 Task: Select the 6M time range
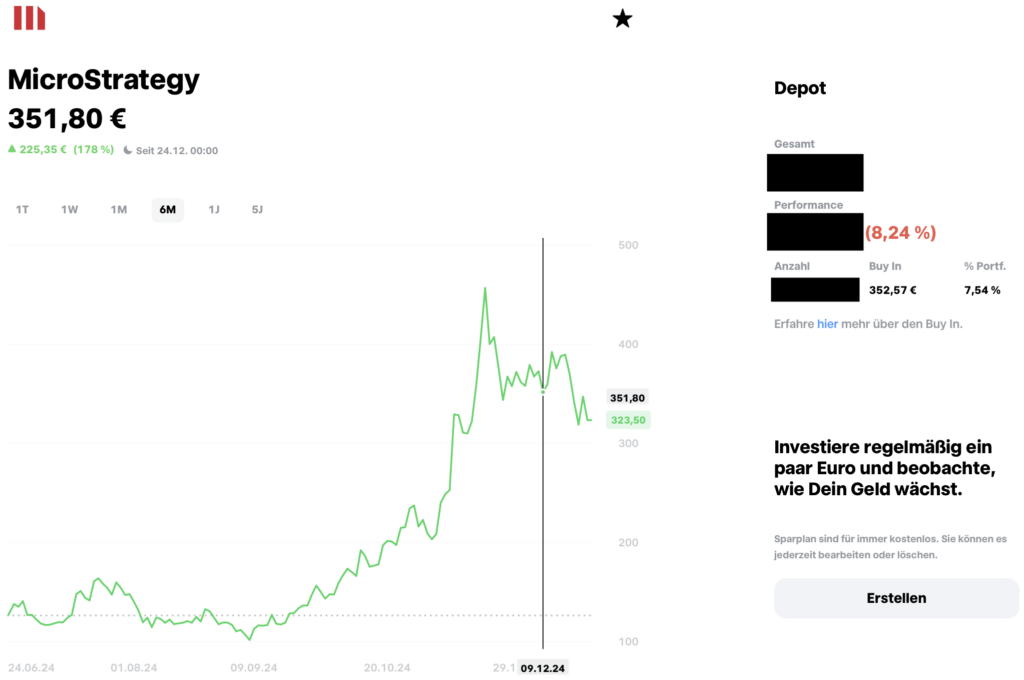click(168, 210)
